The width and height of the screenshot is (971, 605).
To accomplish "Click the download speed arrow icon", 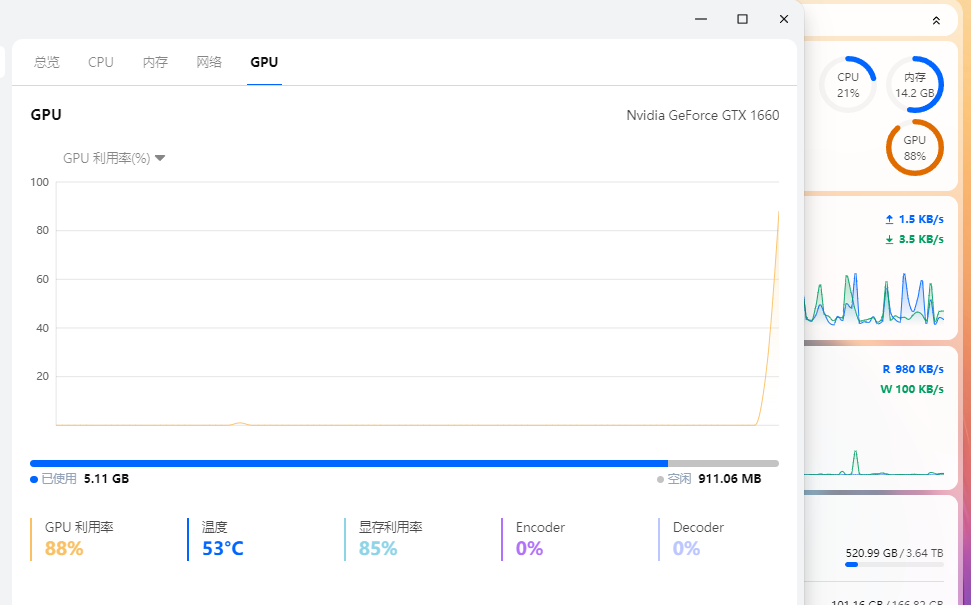I will (888, 240).
